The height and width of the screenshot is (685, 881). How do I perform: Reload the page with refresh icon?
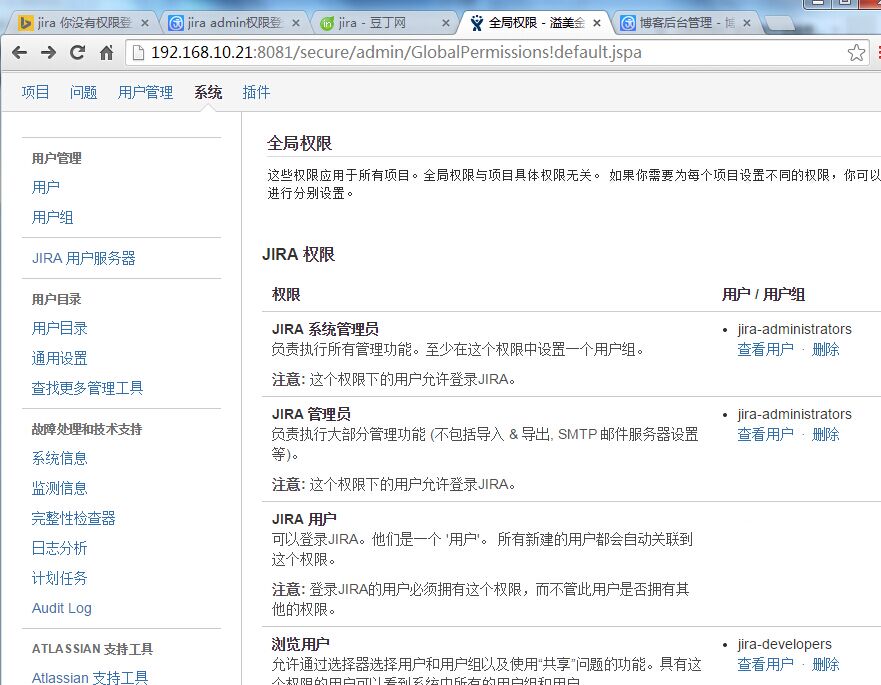pos(77,53)
